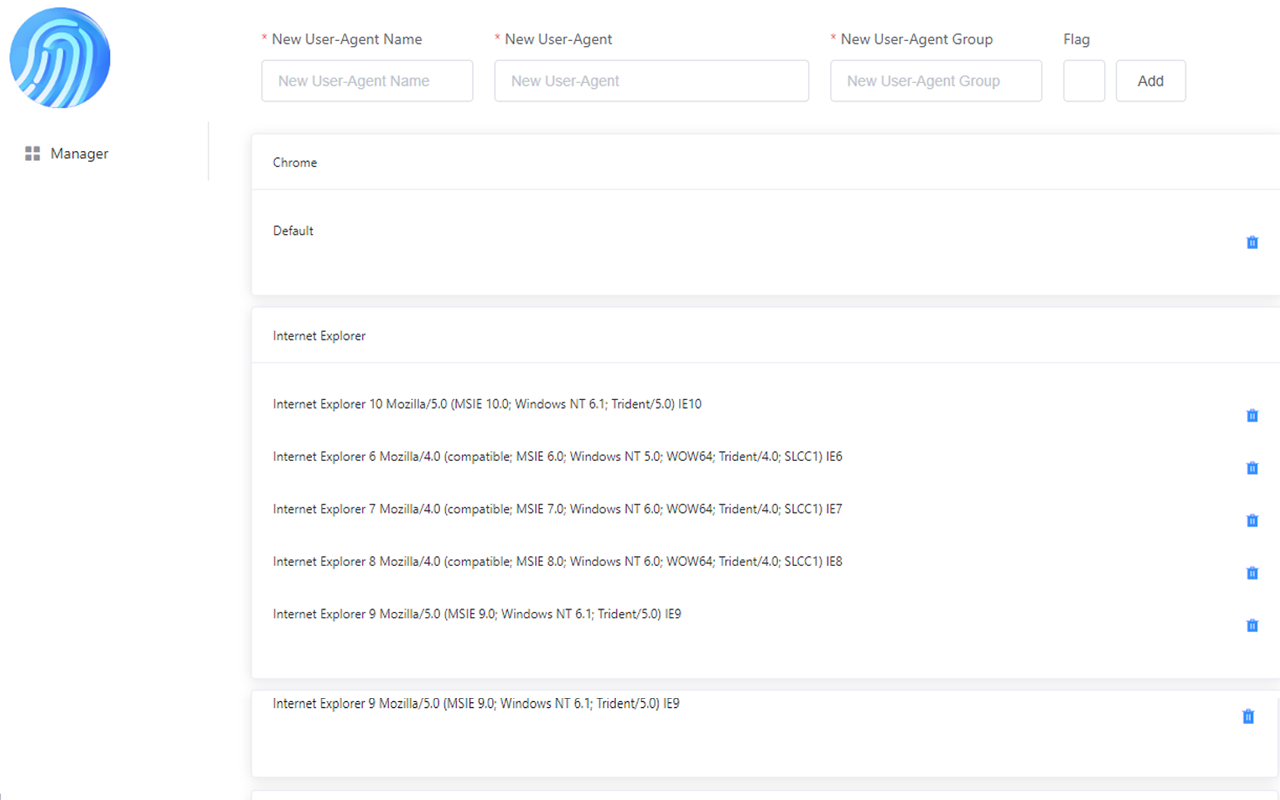Click the fingerprint logo icon
Screen dimensions: 1280x800
(60, 58)
